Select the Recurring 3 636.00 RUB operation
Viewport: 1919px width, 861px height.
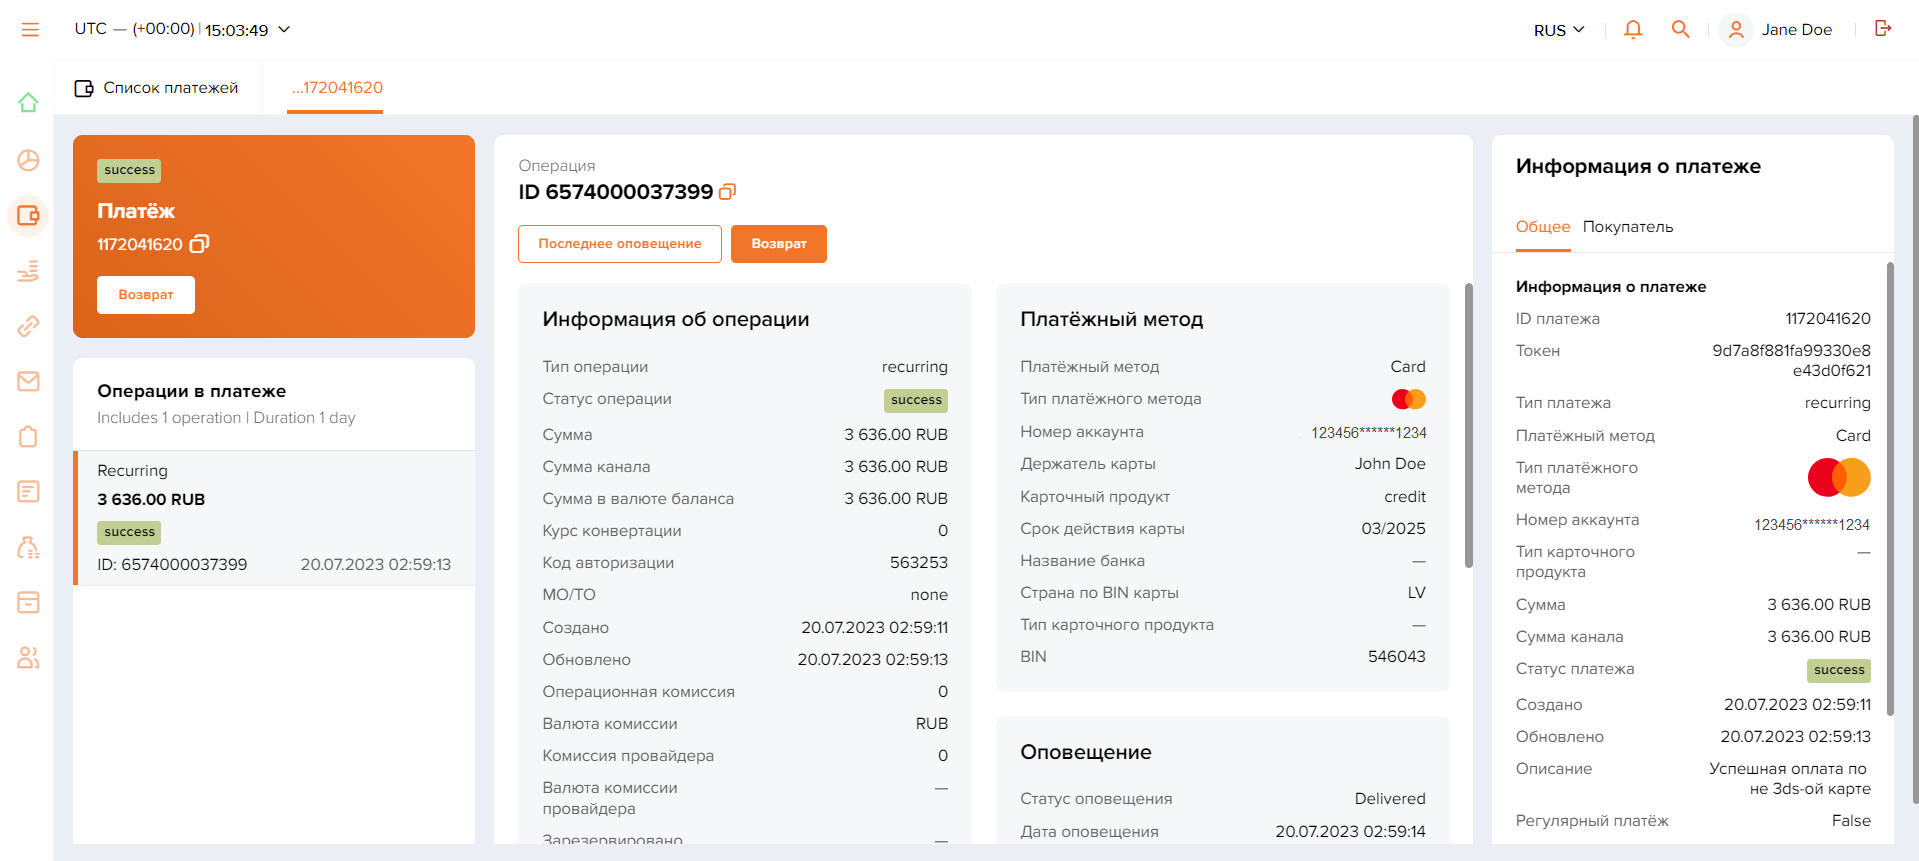[x=274, y=518]
